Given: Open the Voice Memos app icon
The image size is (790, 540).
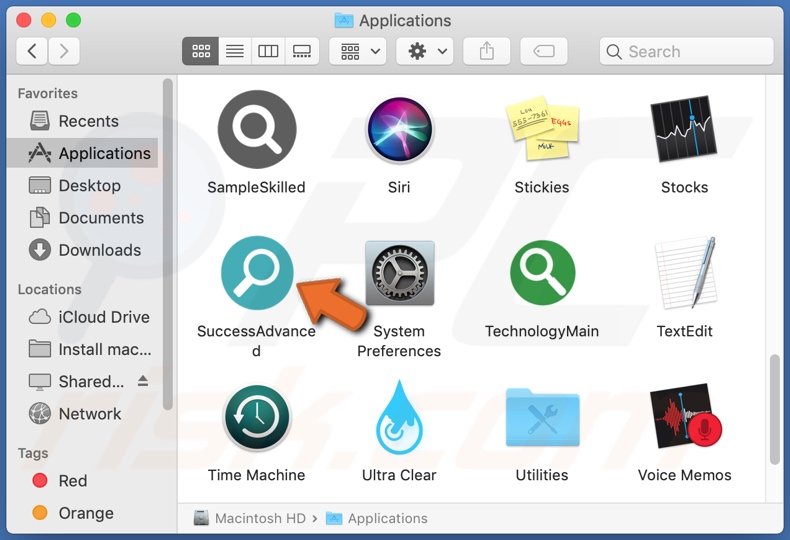Looking at the screenshot, I should click(x=685, y=416).
